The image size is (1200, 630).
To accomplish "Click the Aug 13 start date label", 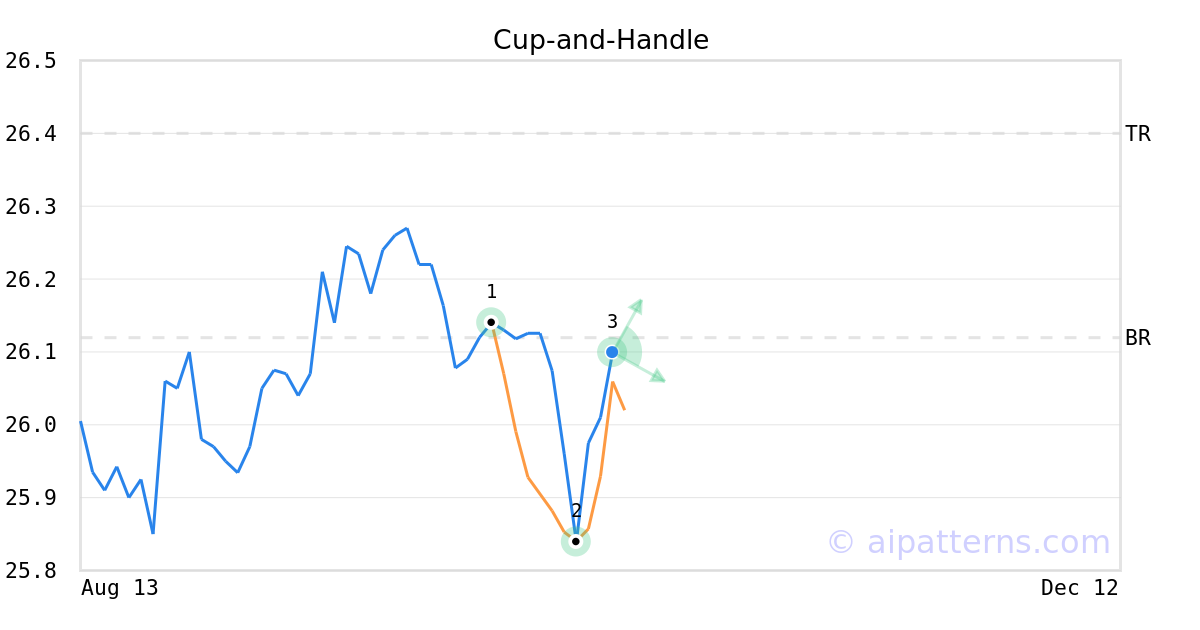I will tap(119, 588).
